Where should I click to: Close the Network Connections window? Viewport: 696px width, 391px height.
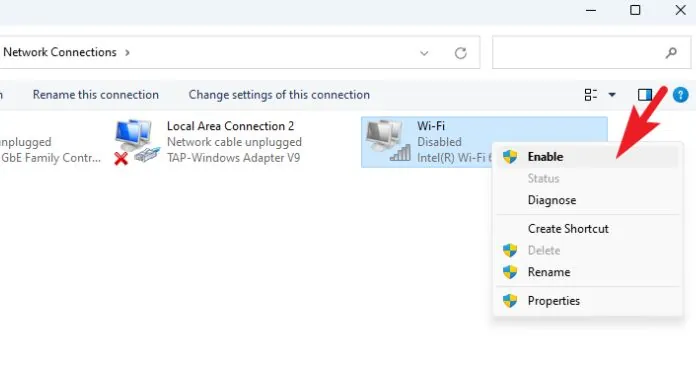680,10
